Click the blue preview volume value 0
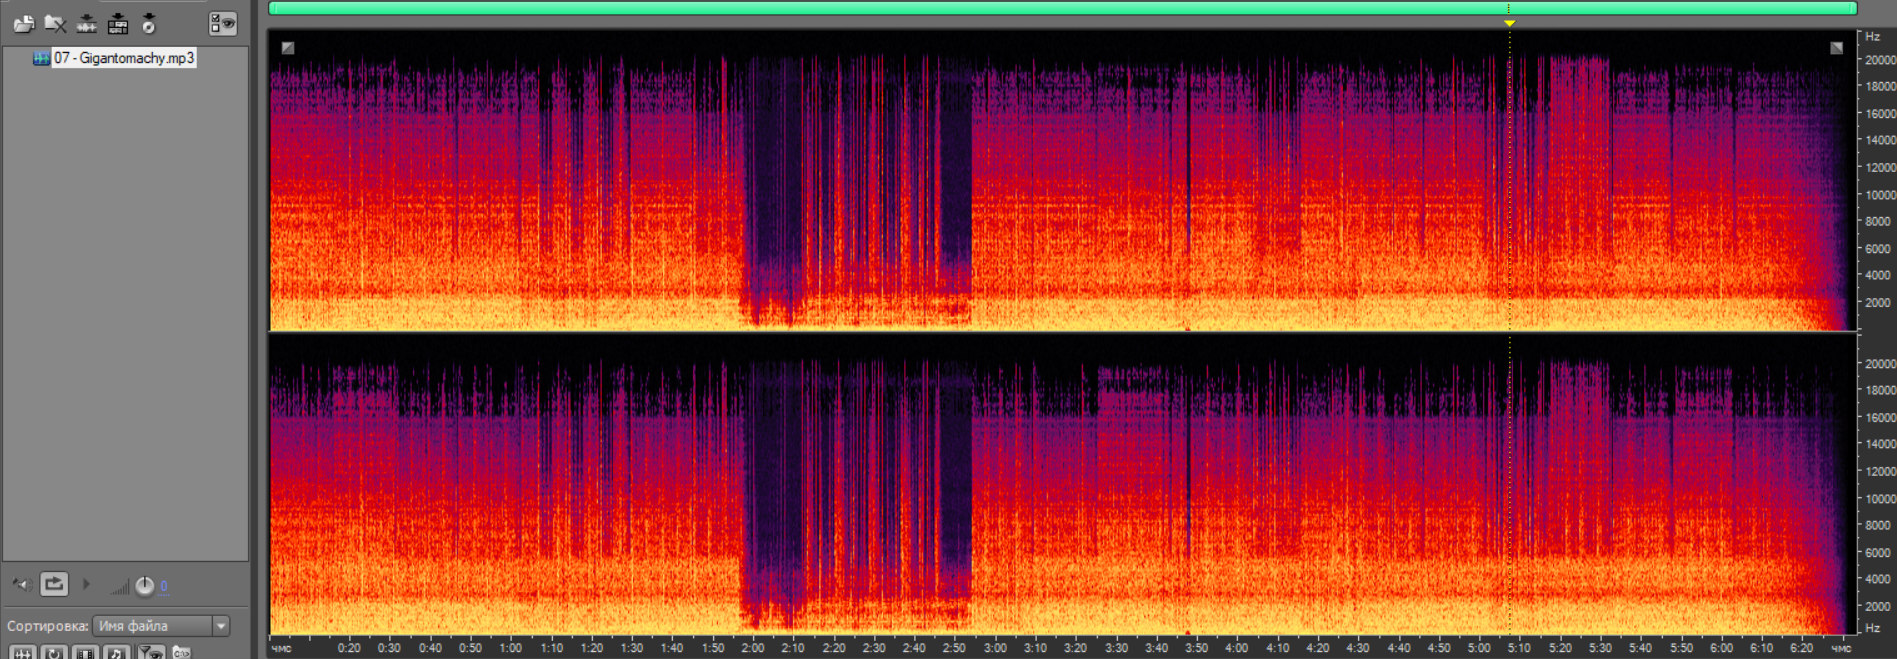 click(x=164, y=587)
